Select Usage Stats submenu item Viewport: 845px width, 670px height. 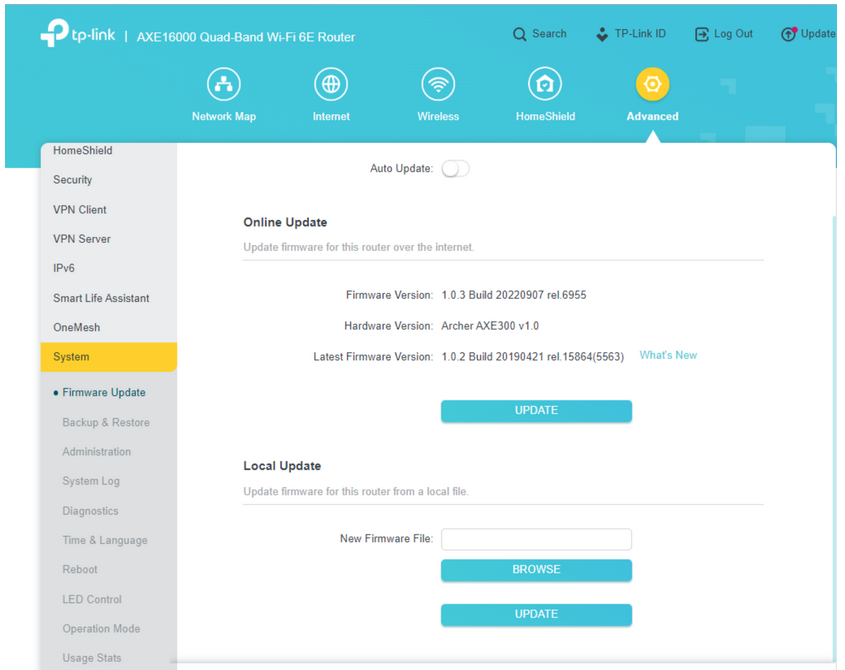point(92,658)
